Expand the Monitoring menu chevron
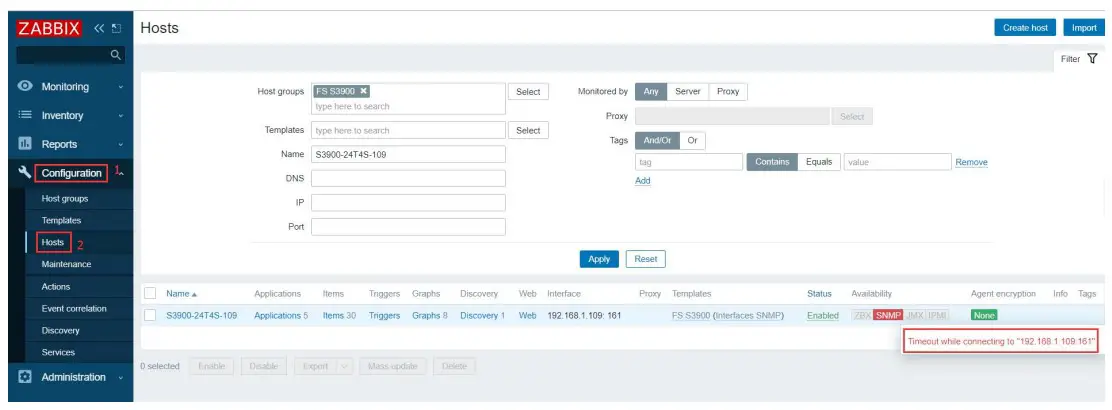 click(121, 87)
